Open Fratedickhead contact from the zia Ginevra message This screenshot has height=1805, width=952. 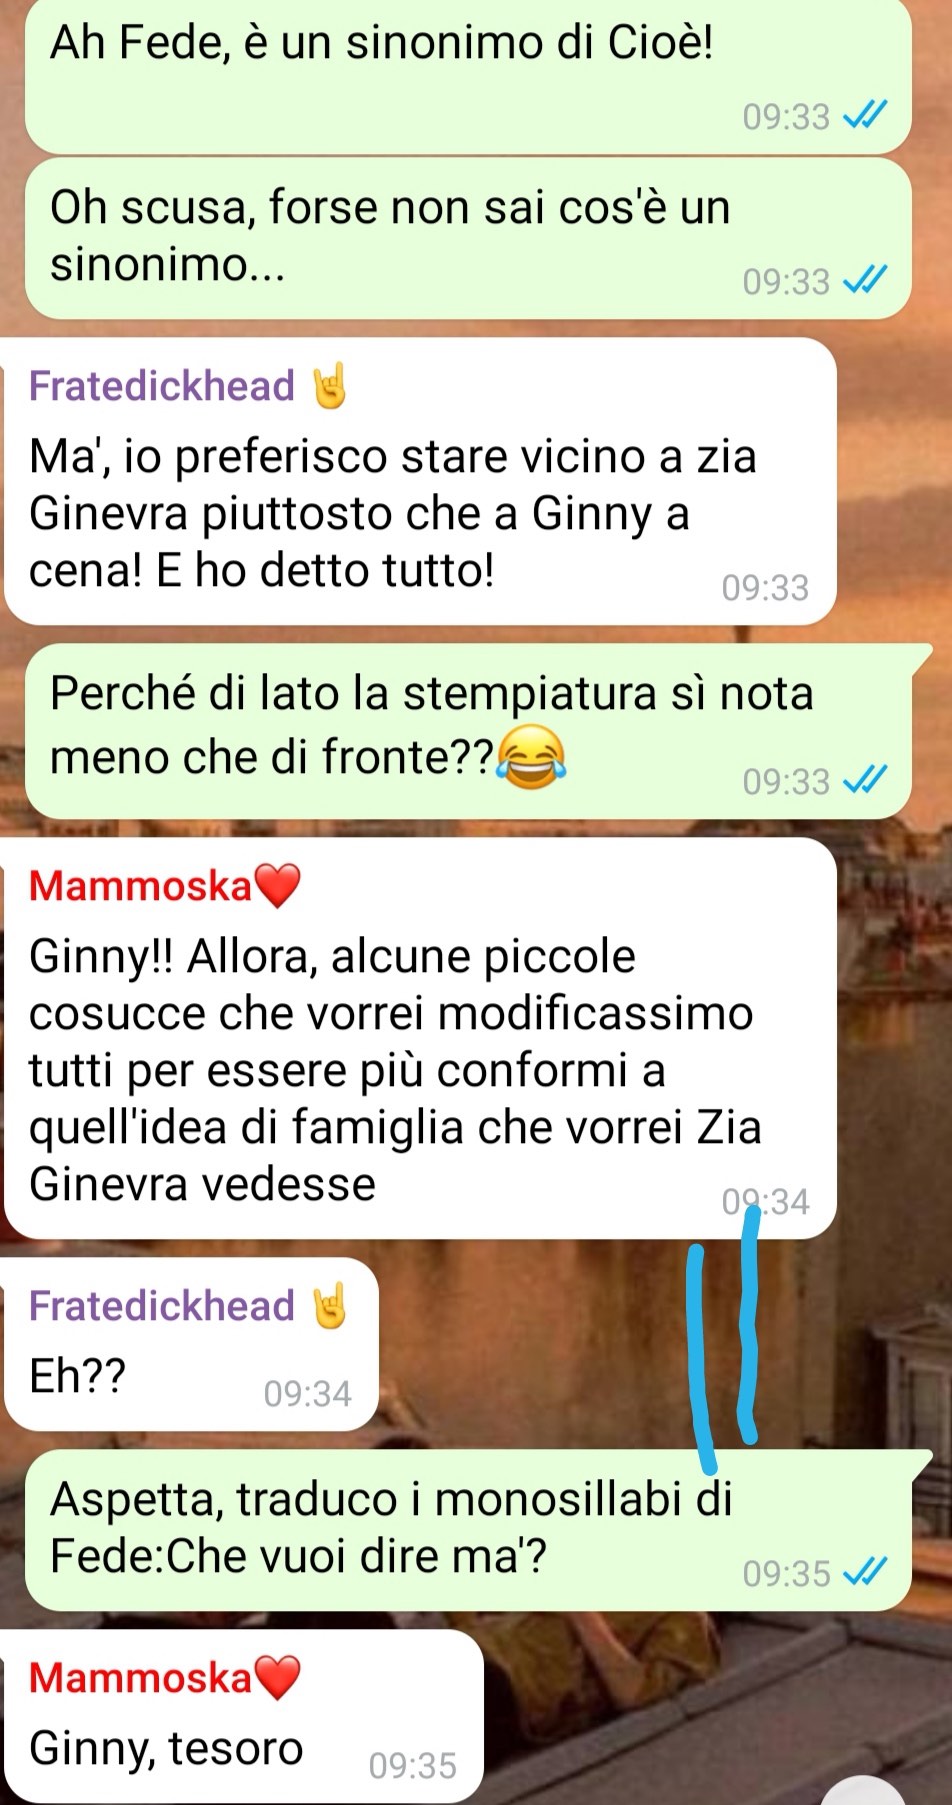click(161, 386)
